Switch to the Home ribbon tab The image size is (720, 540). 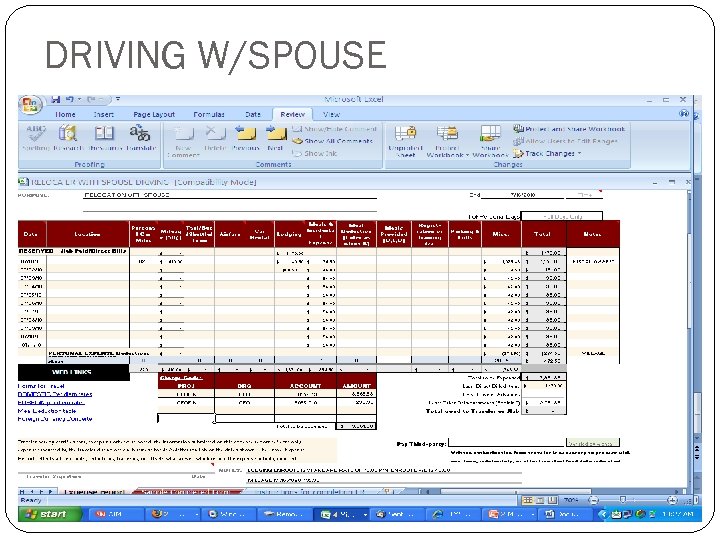tap(65, 114)
